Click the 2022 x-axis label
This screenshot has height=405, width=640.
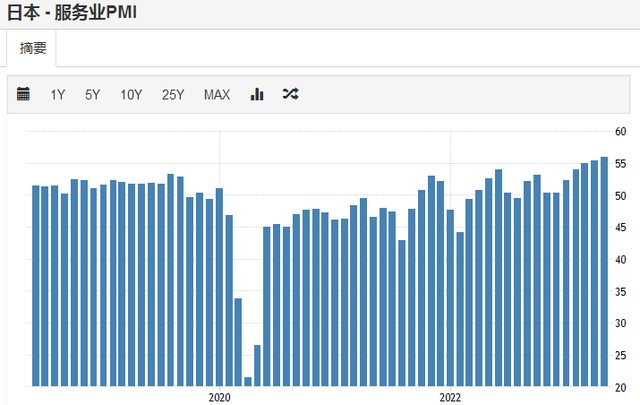pos(450,397)
